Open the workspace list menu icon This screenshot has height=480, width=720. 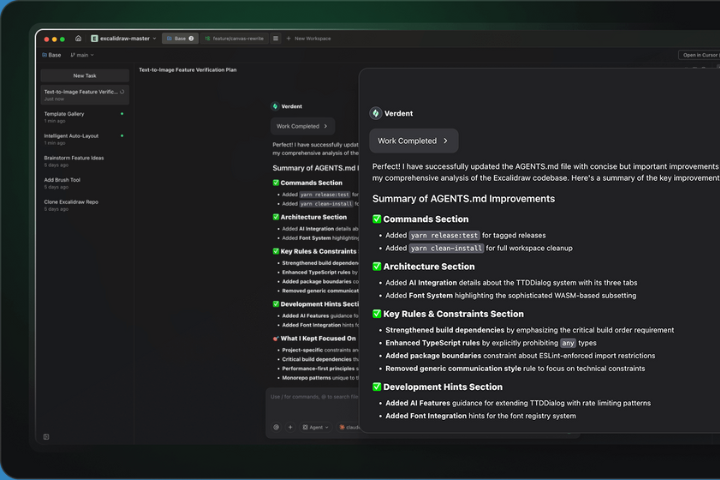[x=276, y=39]
